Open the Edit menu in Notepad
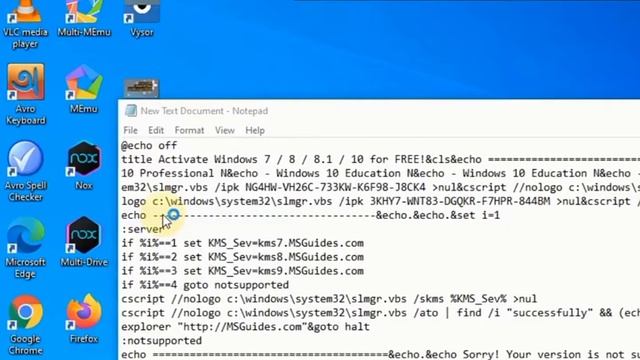Viewport: 640px width, 360px height. (x=156, y=130)
